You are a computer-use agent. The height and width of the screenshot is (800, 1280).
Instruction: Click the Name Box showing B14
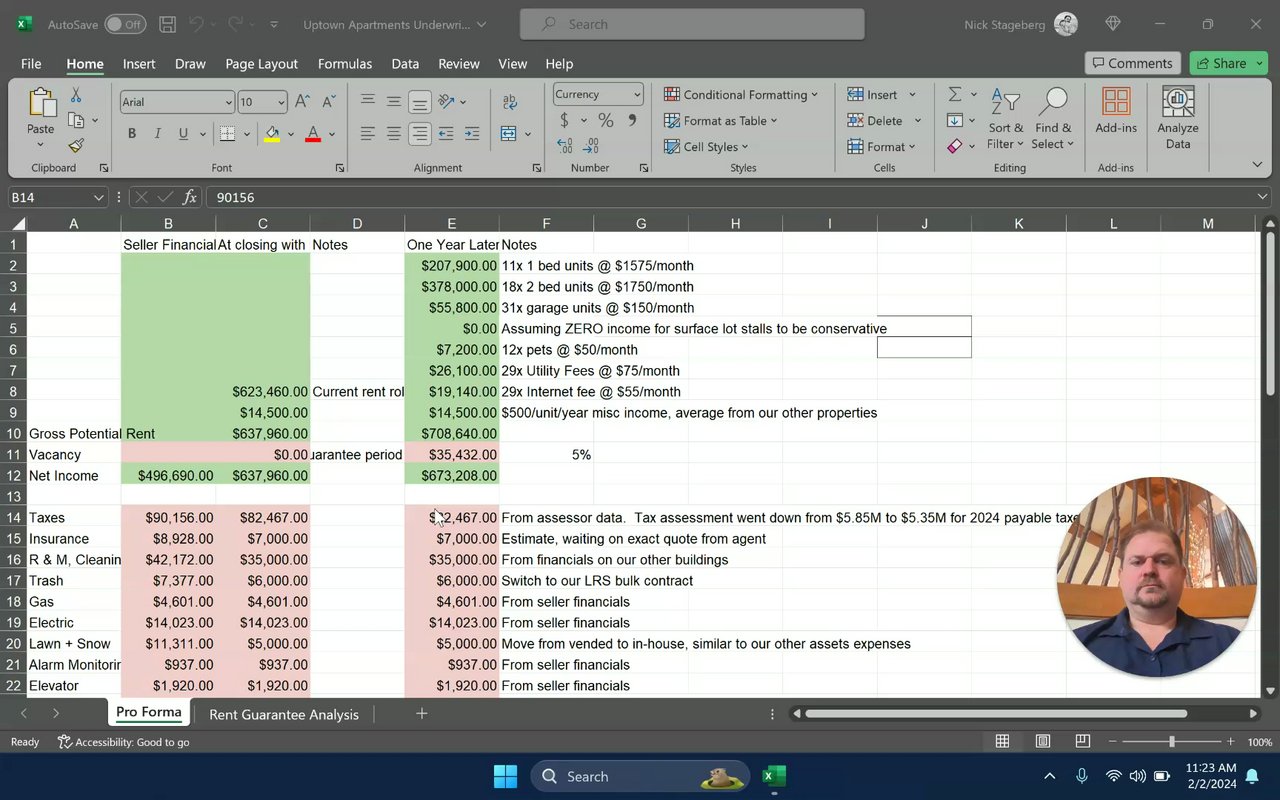click(58, 197)
